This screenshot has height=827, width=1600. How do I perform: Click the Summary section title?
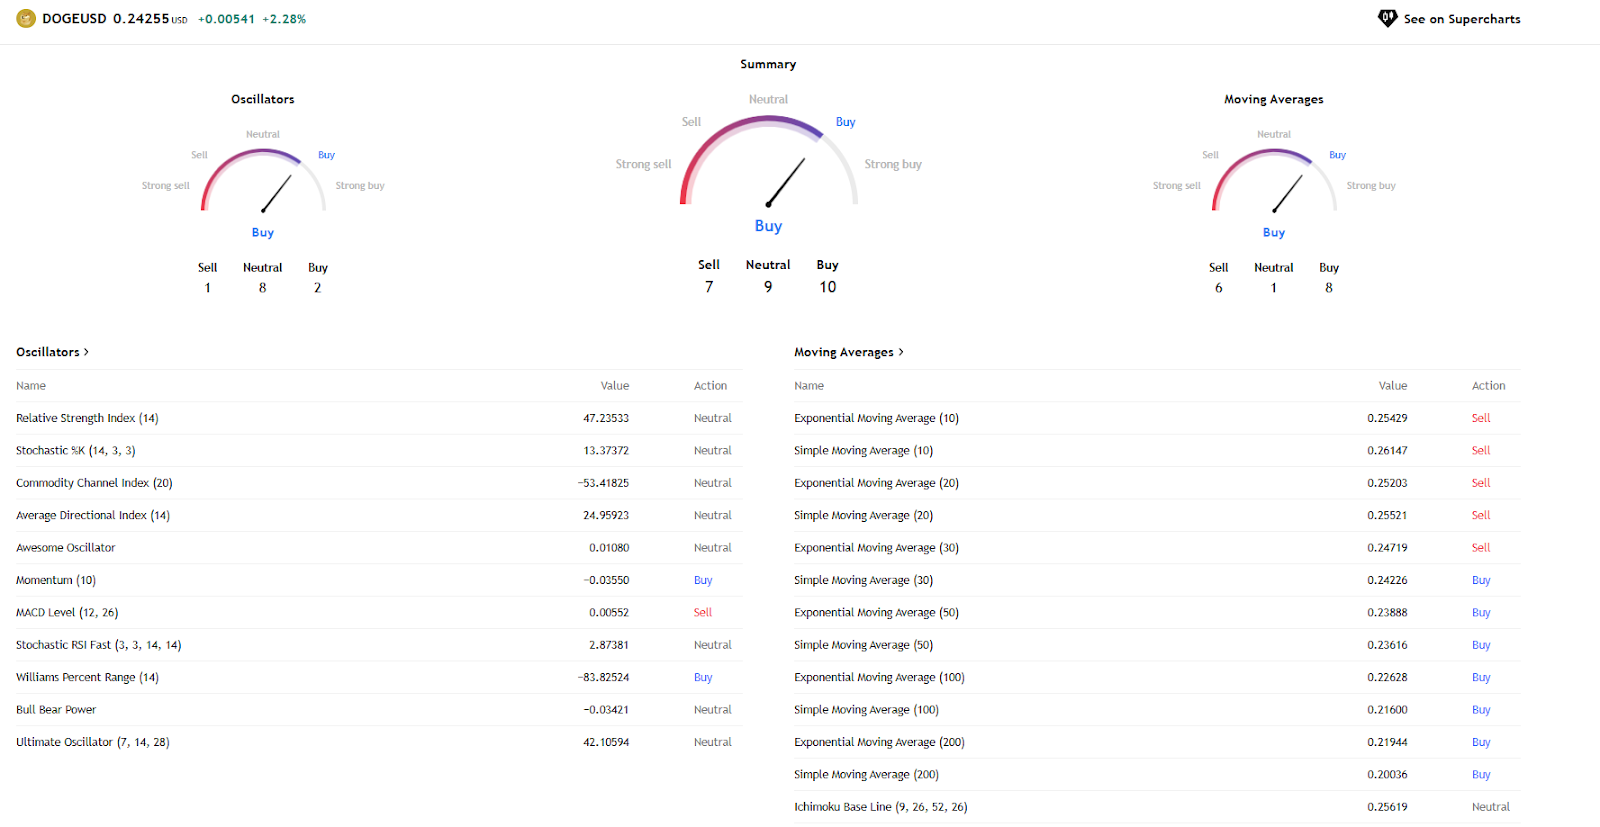[768, 64]
